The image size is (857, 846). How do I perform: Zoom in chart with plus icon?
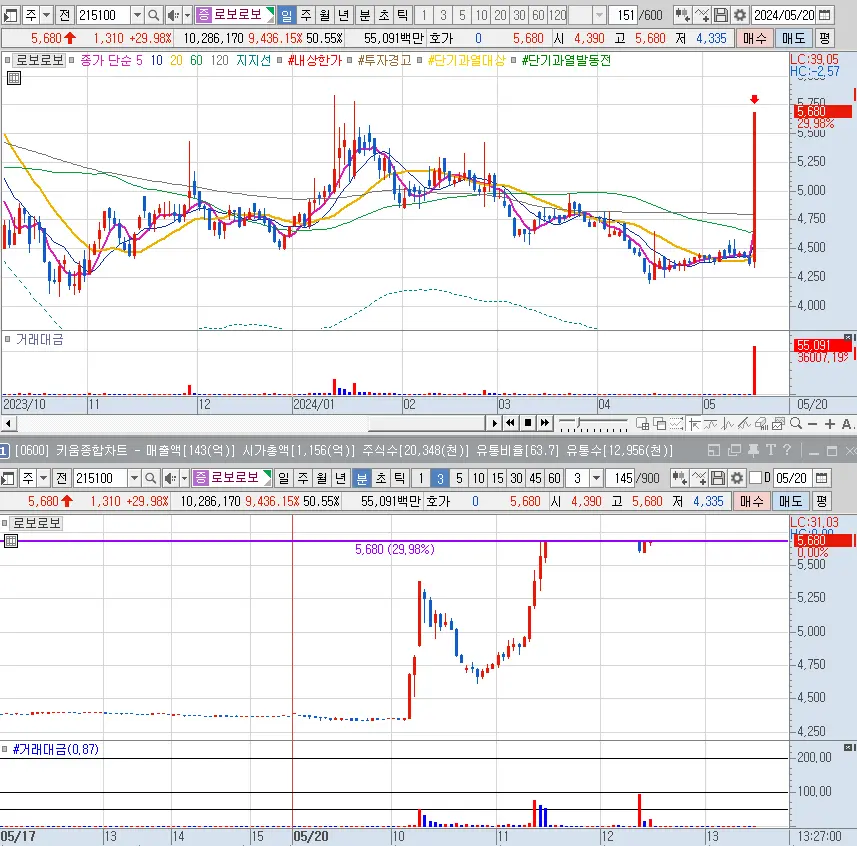point(830,424)
